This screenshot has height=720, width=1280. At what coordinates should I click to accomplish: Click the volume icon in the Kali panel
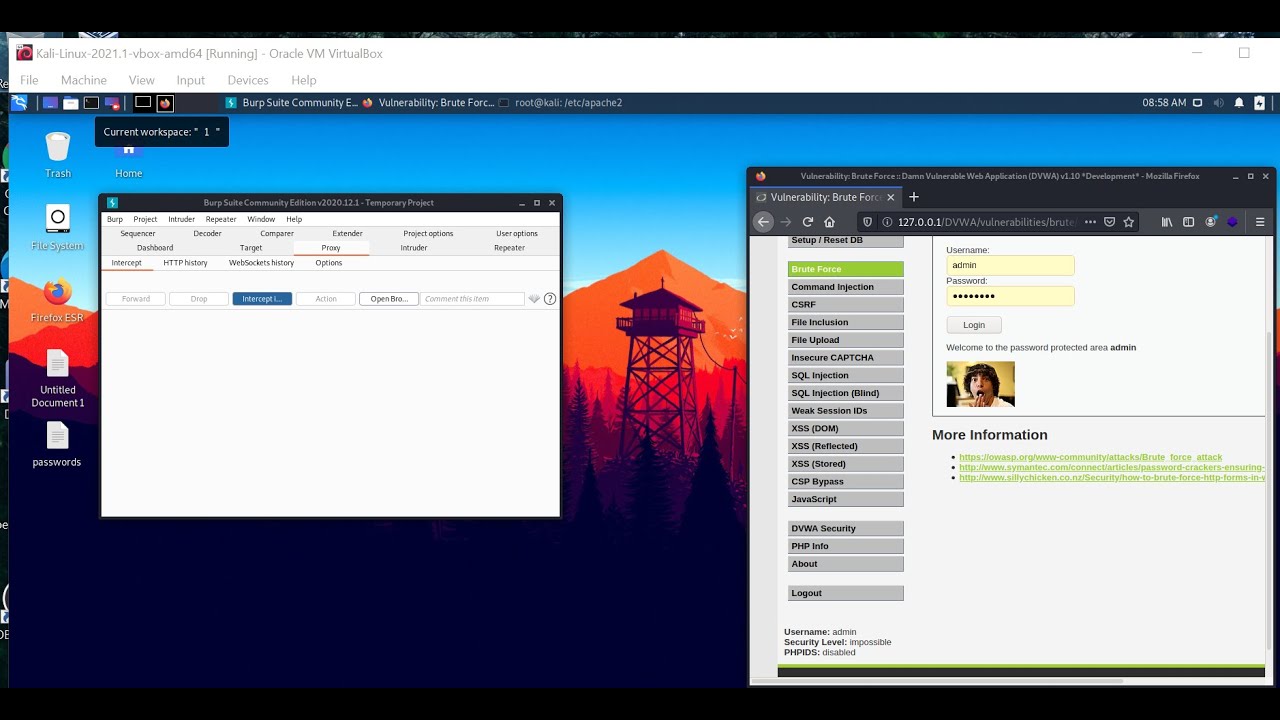[x=1218, y=103]
